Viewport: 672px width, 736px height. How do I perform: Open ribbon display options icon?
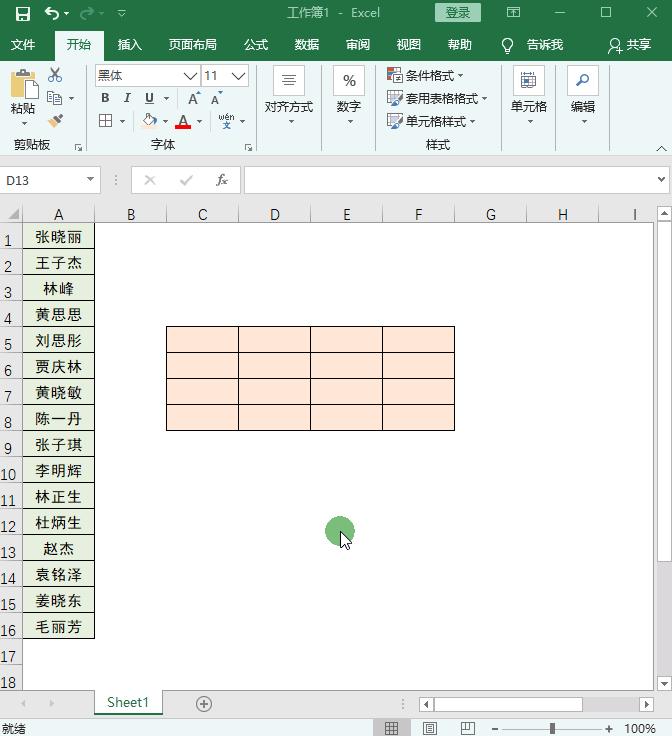pos(513,13)
